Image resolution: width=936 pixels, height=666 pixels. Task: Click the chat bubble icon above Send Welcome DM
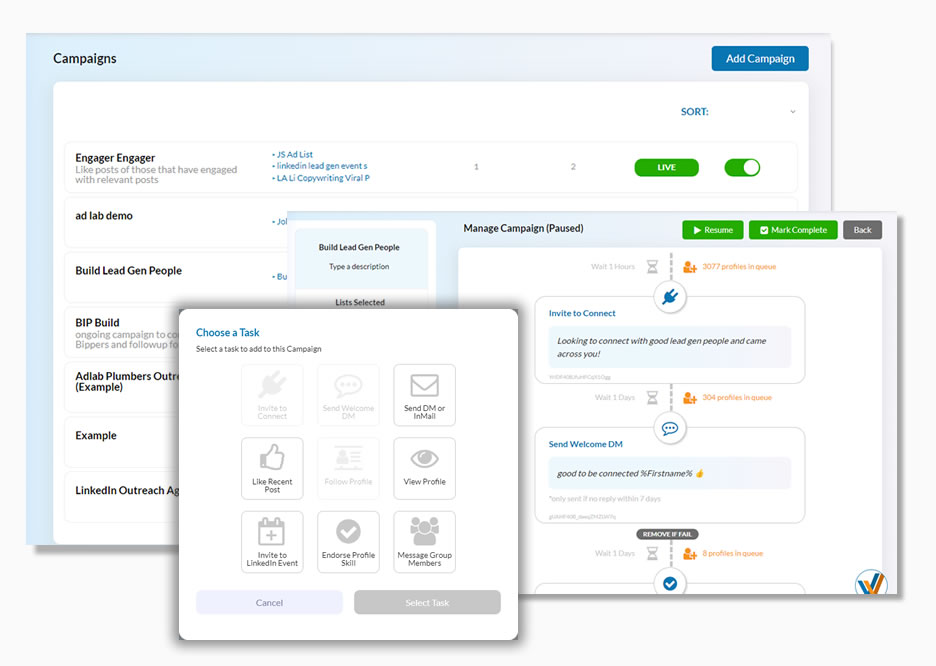[670, 427]
